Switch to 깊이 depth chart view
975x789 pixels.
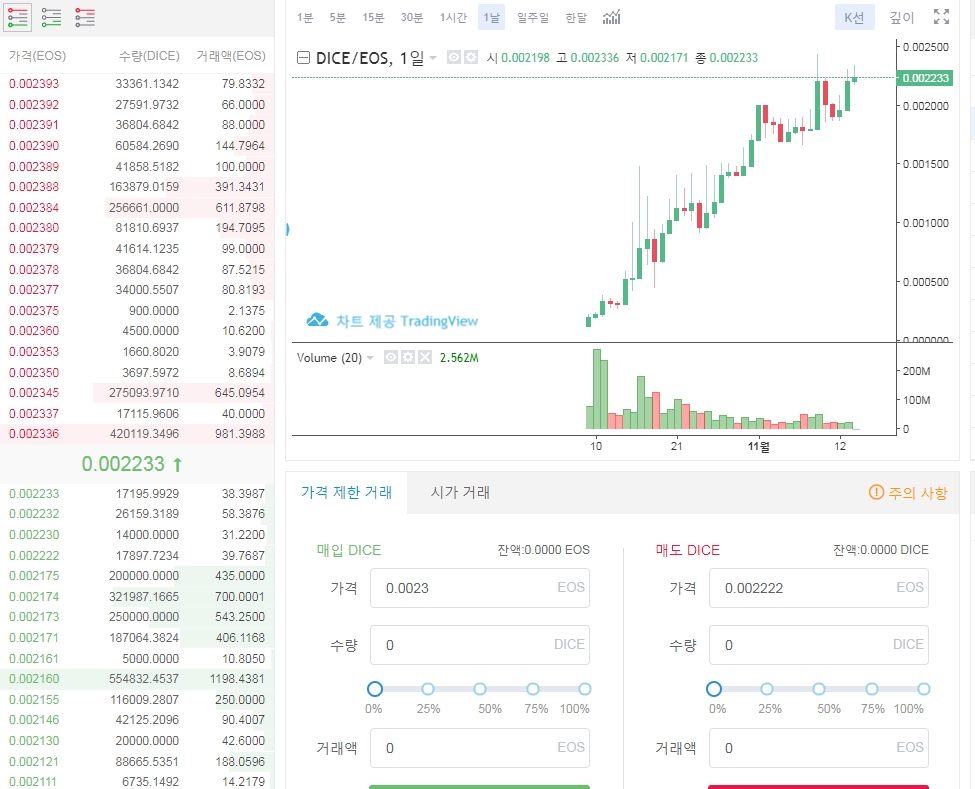tap(902, 17)
